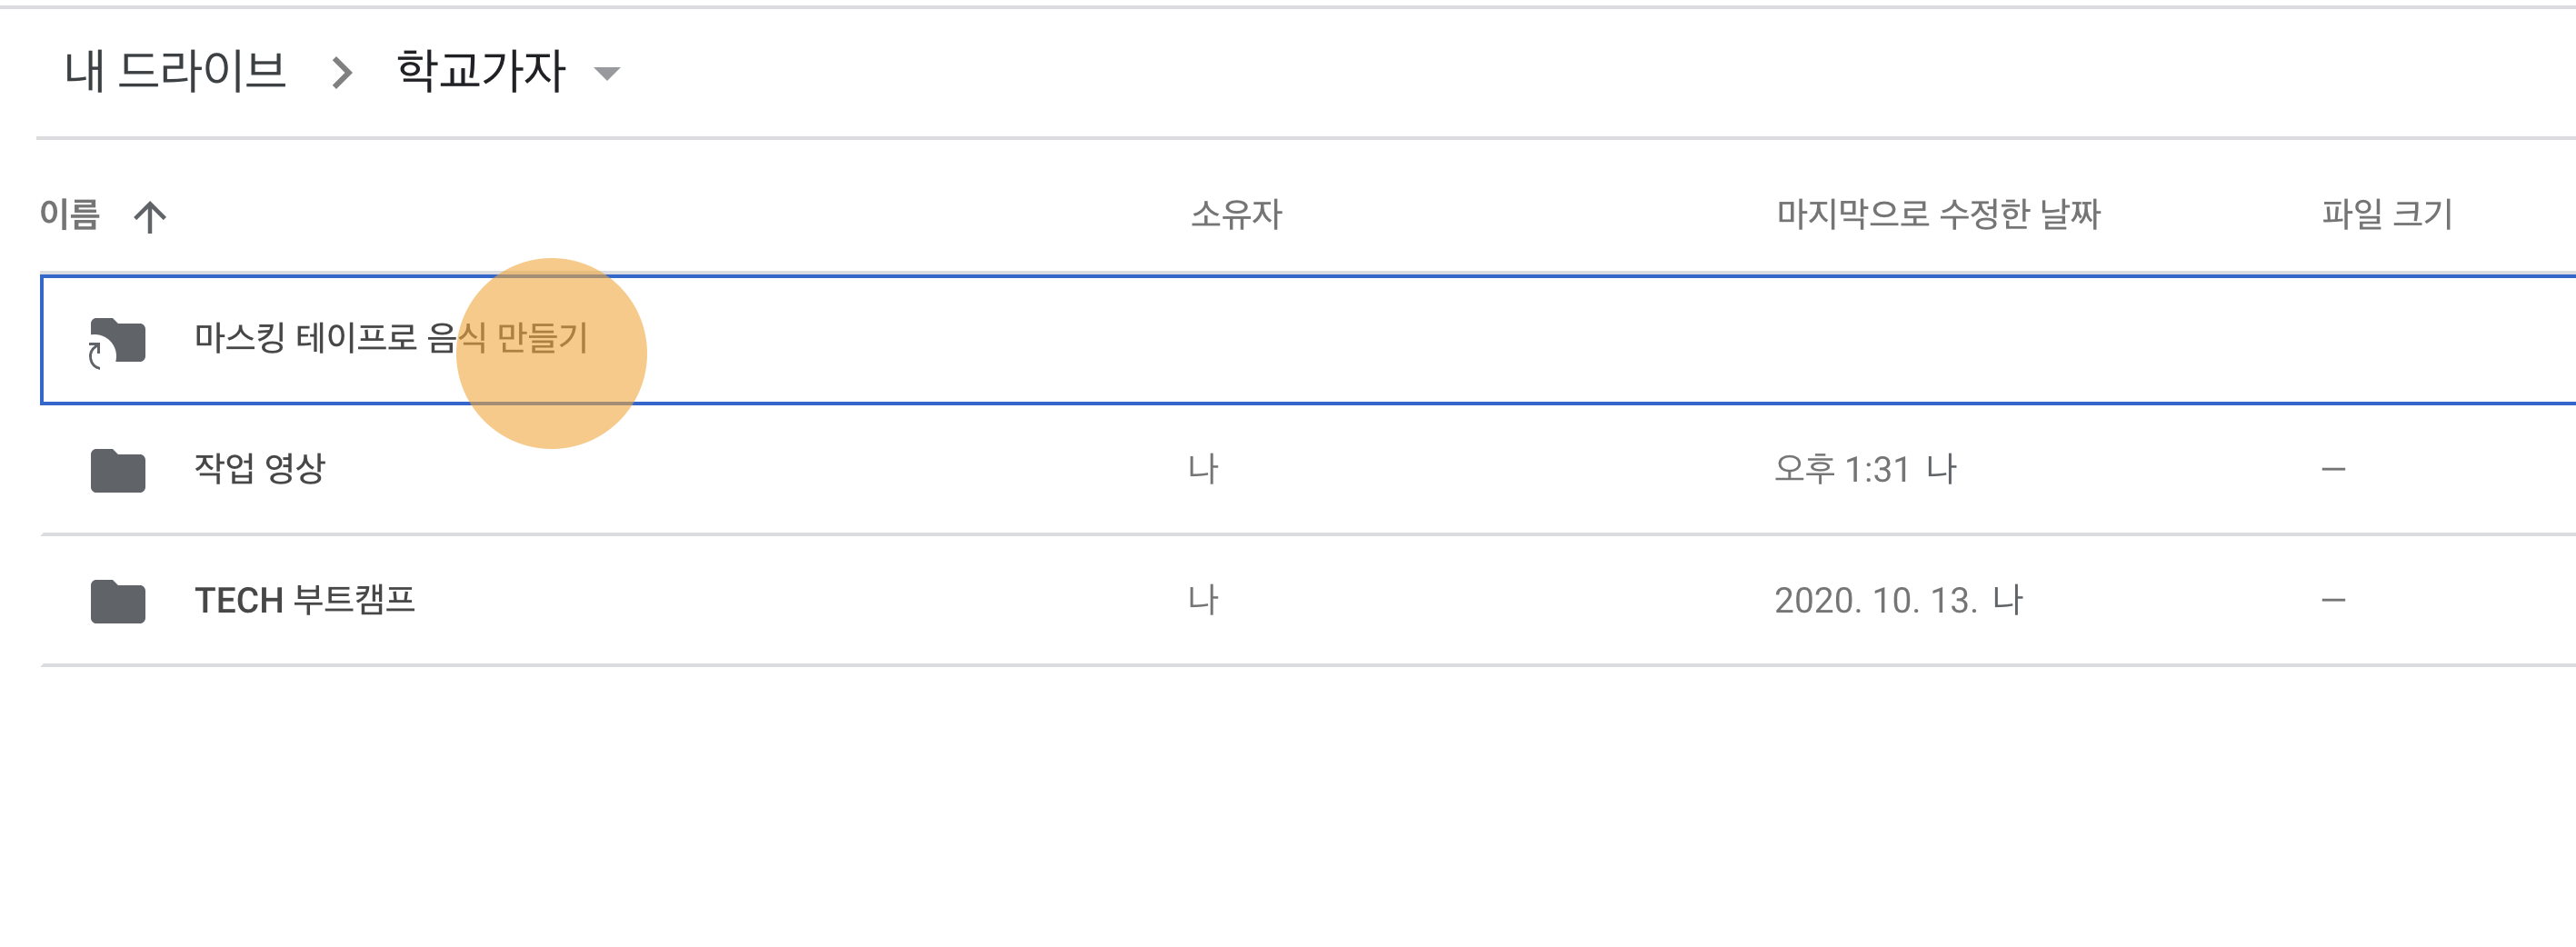Click the TECH 부트캠프 folder icon
The height and width of the screenshot is (947, 2576).
point(118,601)
